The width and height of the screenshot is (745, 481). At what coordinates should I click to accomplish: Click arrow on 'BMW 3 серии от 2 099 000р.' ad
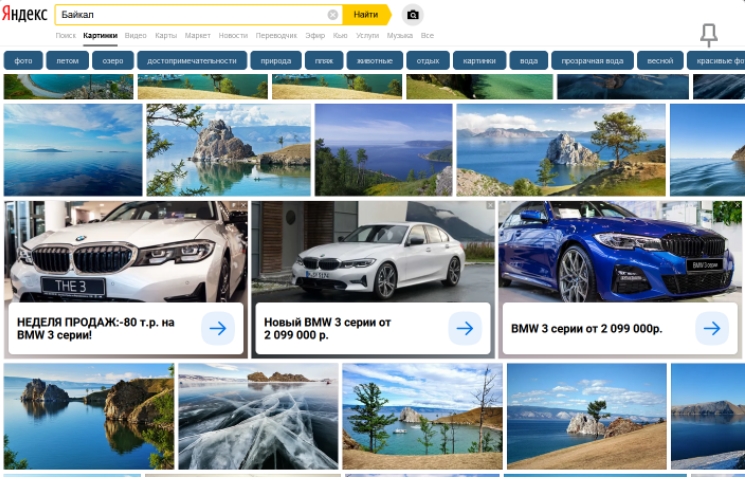click(x=711, y=328)
